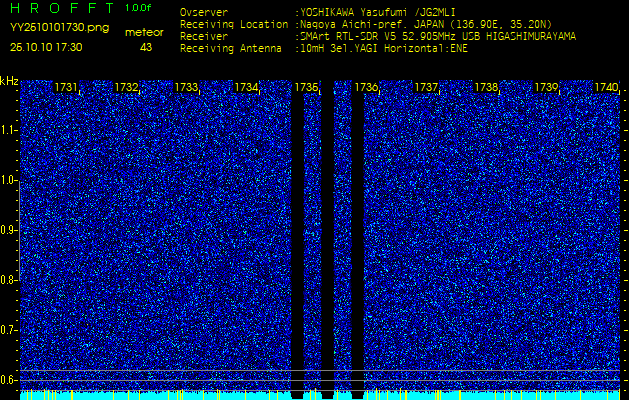Image resolution: width=629 pixels, height=400 pixels.
Task: Click the 1.0 kHz axis label
Action: point(7,180)
